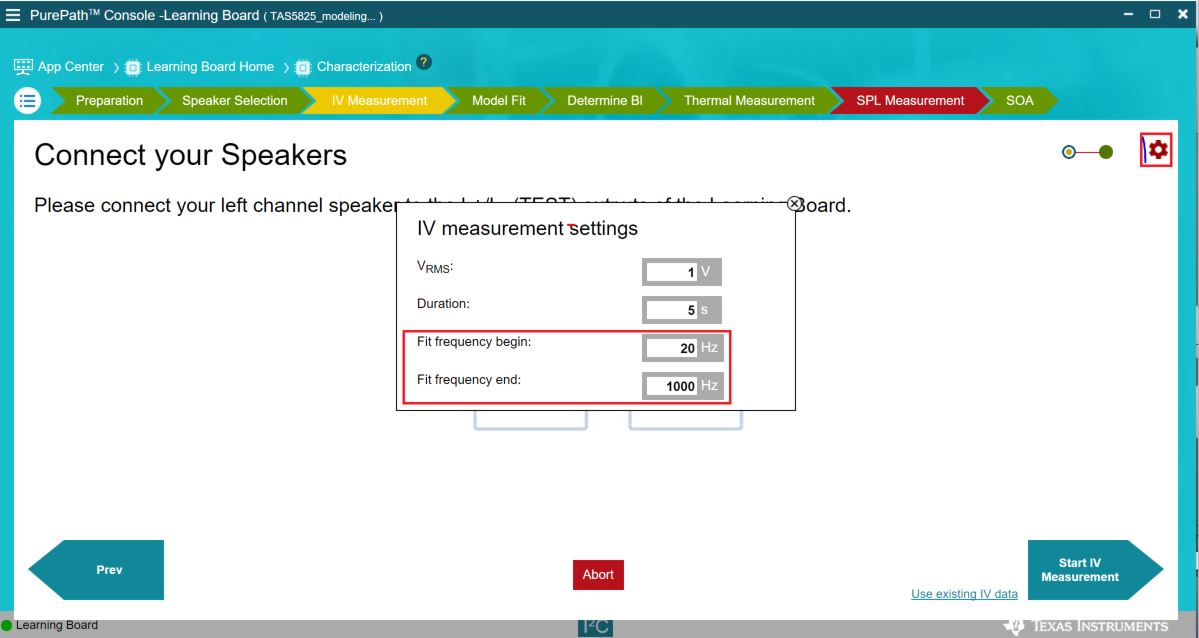Click the I2C status icon
1199x638 pixels.
point(595,627)
